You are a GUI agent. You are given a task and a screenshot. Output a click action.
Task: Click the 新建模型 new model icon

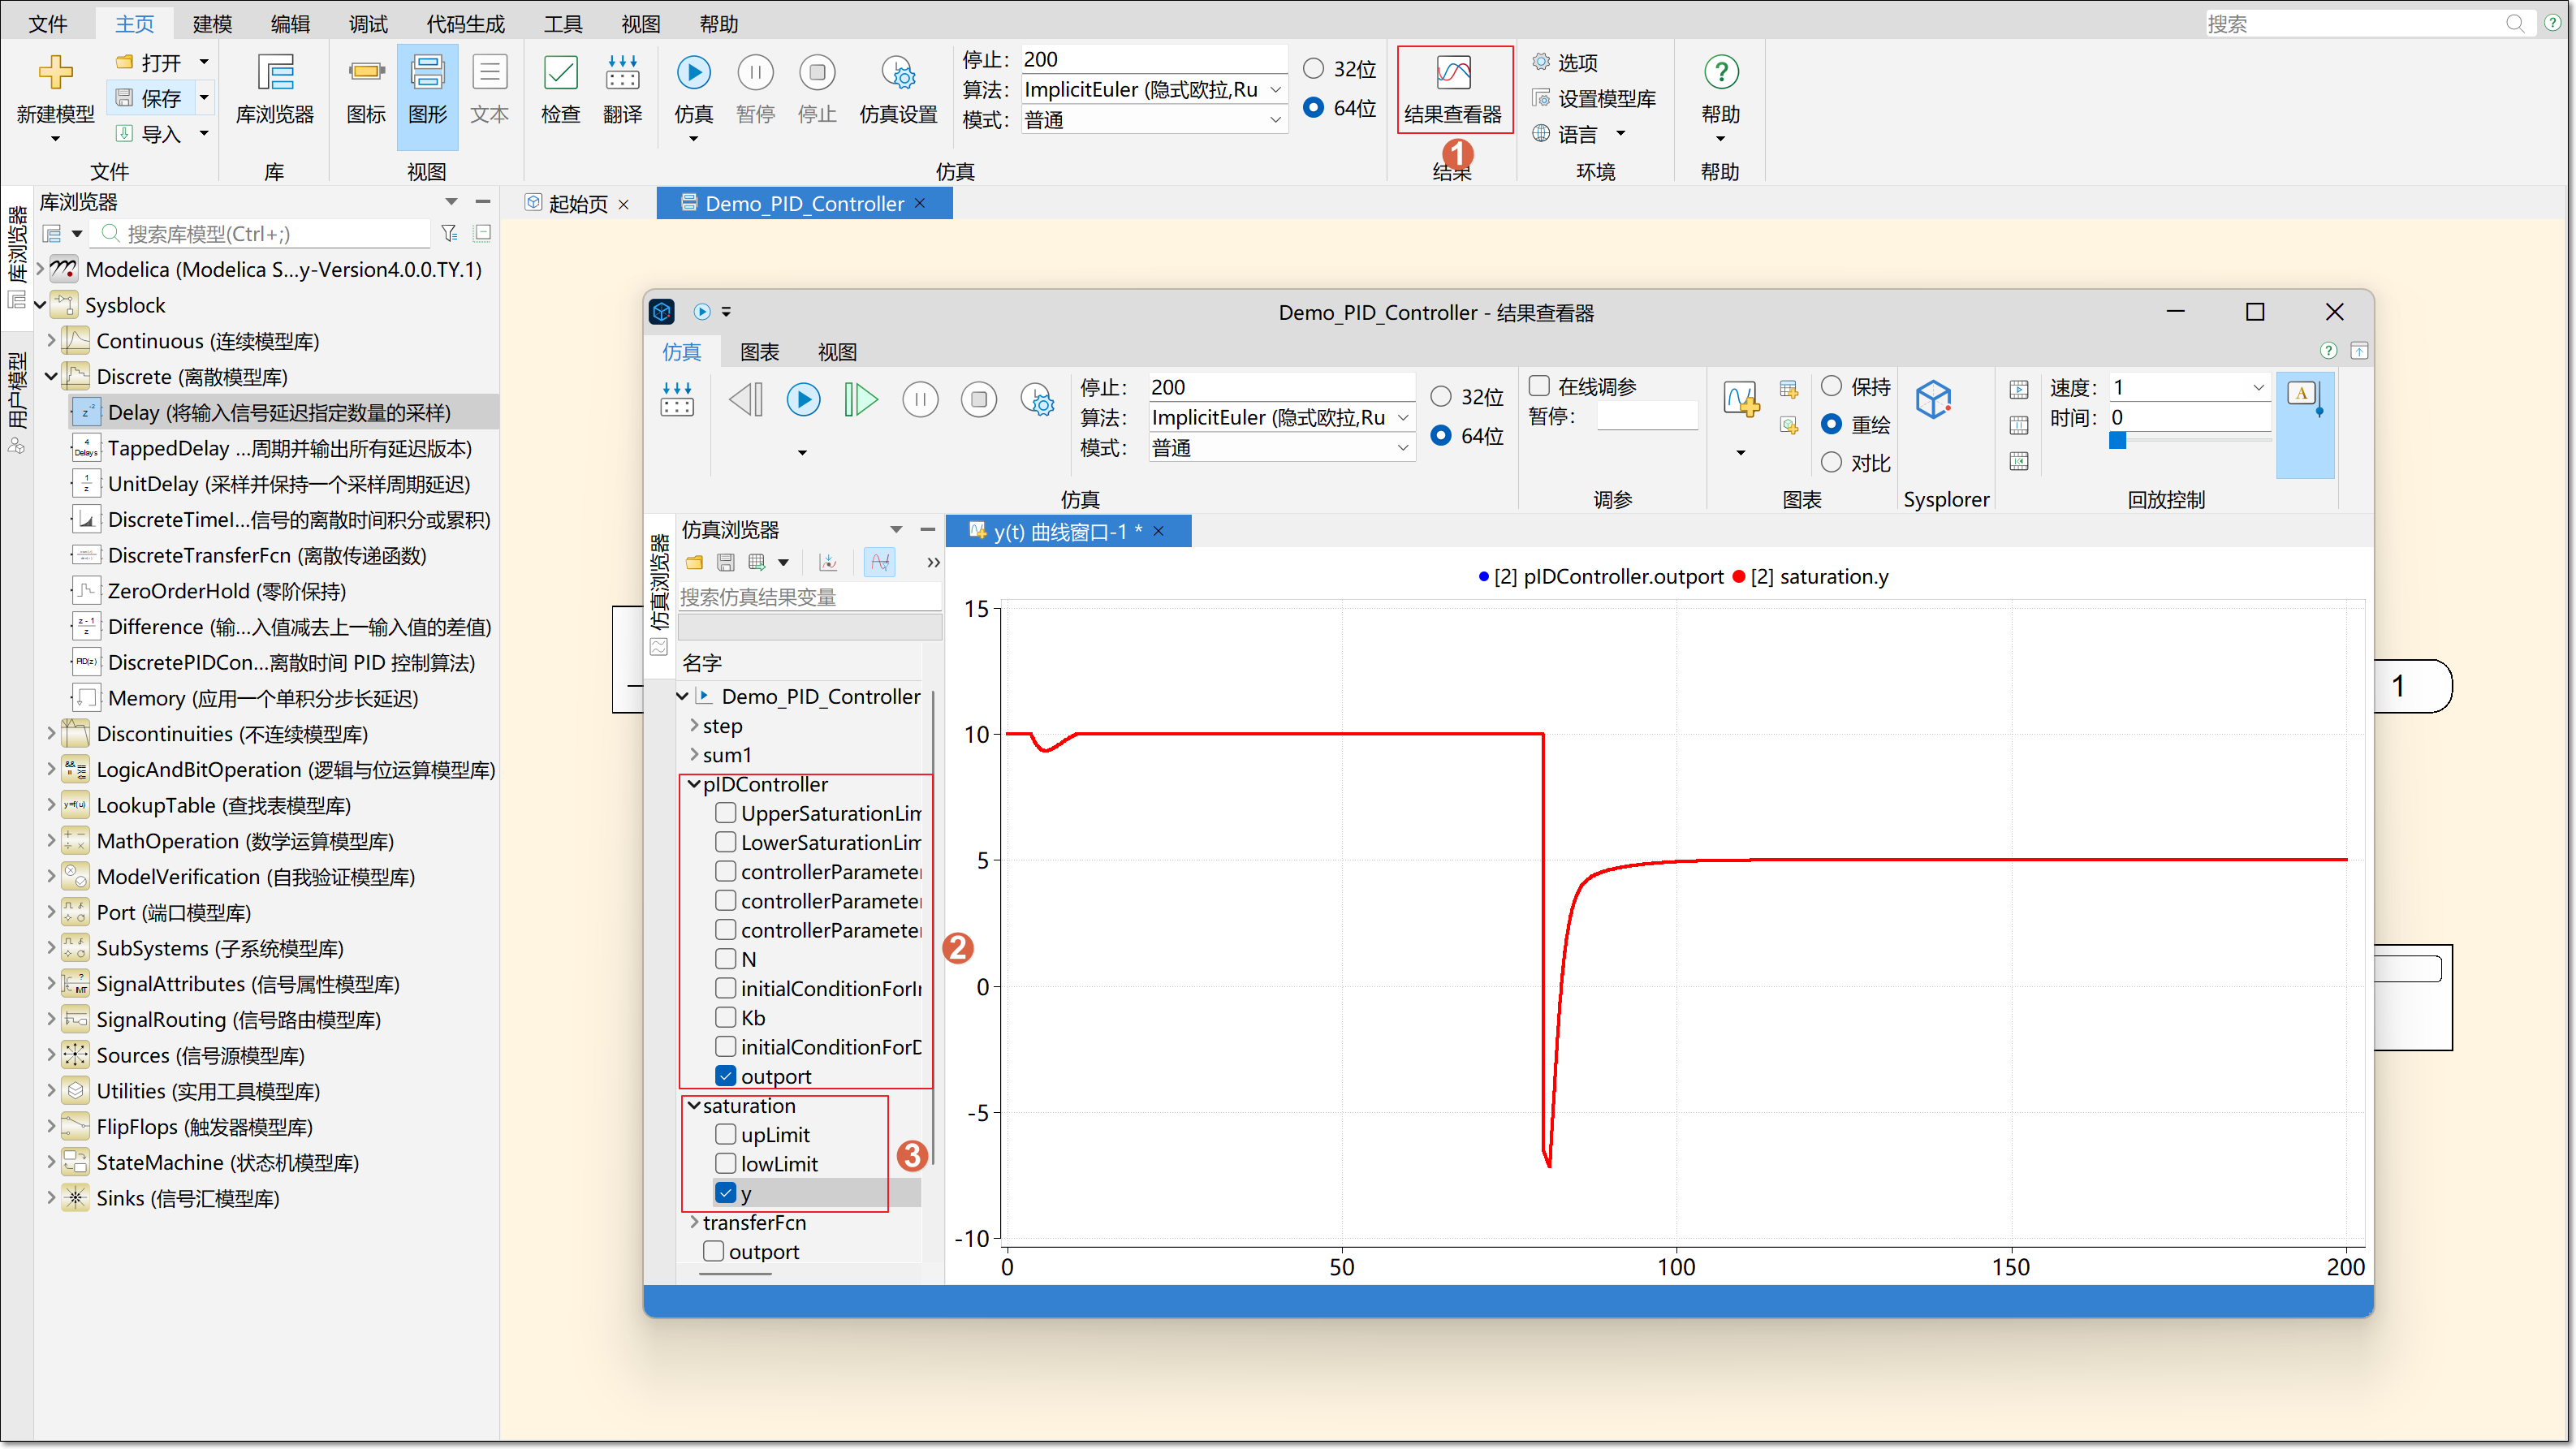click(x=55, y=74)
